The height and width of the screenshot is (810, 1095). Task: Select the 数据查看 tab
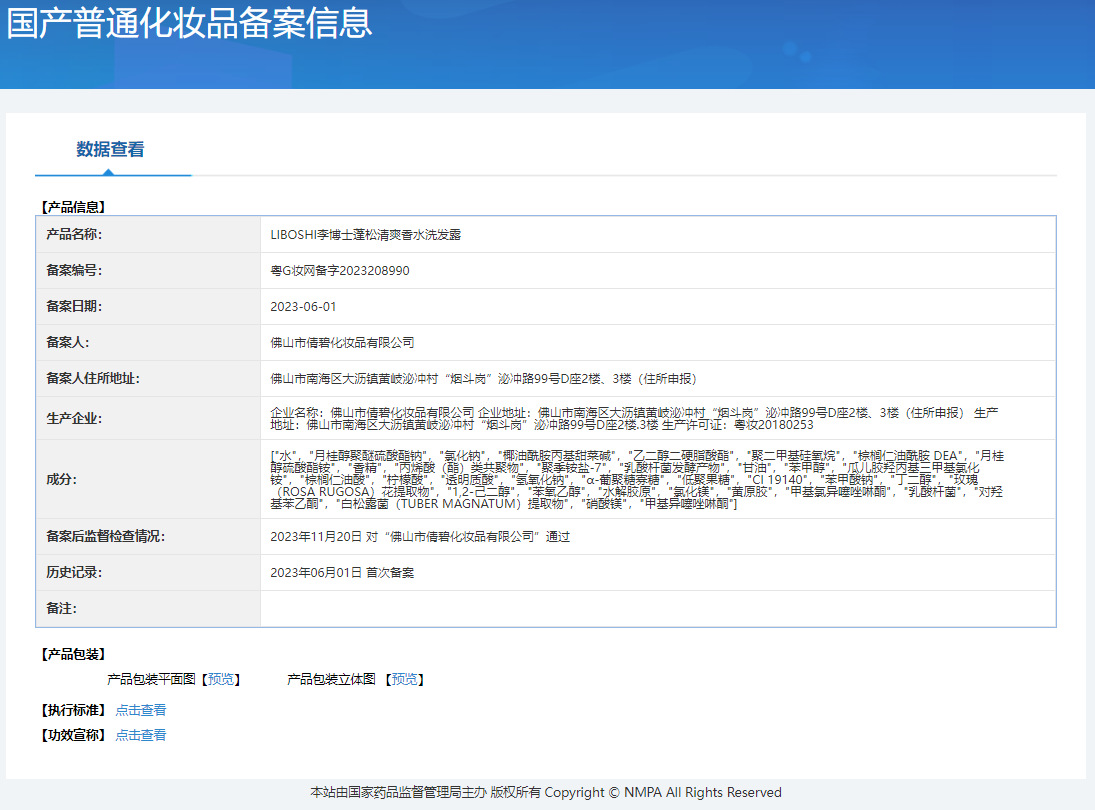click(x=110, y=149)
